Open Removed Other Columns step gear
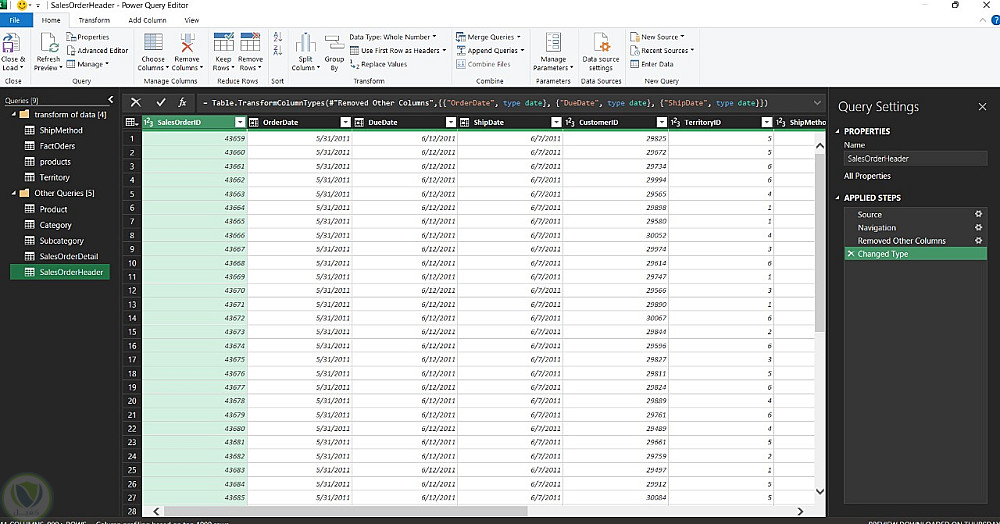The height and width of the screenshot is (524, 1000). [978, 240]
